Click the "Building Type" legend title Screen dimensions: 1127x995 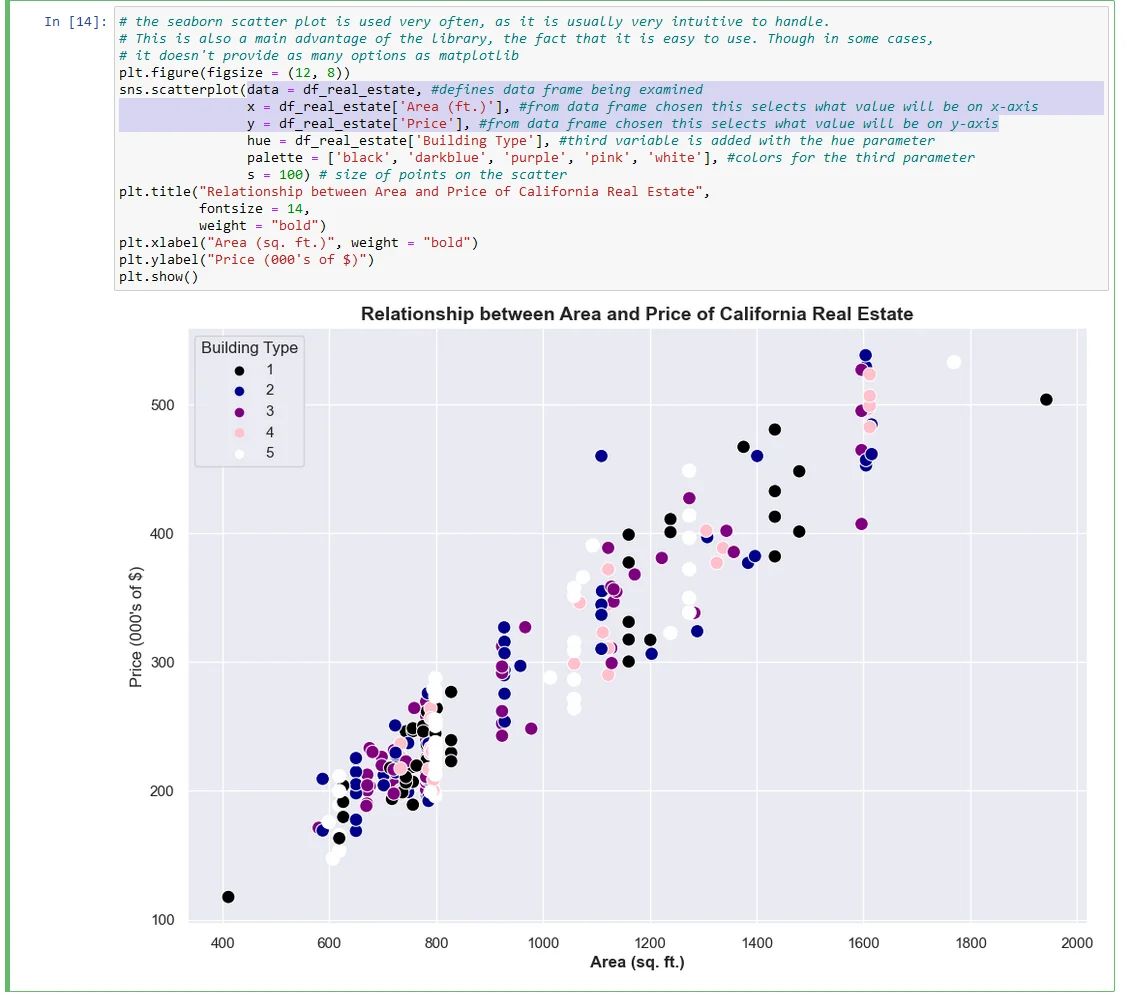pyautogui.click(x=249, y=348)
